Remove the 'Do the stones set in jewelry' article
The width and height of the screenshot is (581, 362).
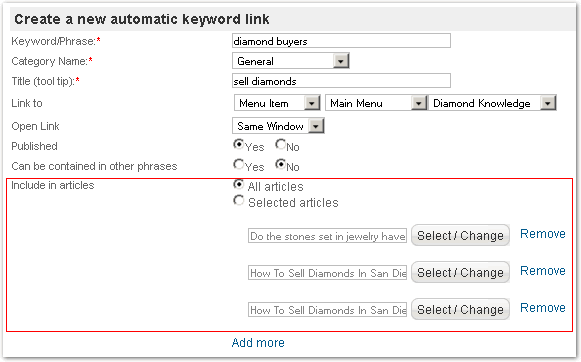(x=543, y=234)
